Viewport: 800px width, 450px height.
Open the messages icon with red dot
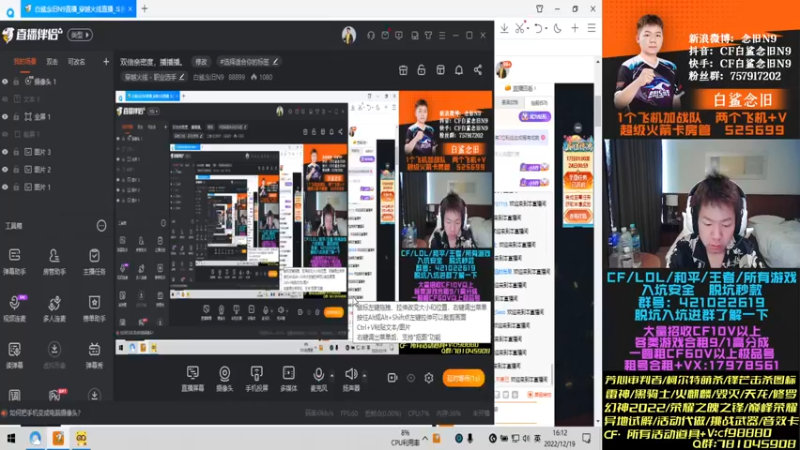385,35
